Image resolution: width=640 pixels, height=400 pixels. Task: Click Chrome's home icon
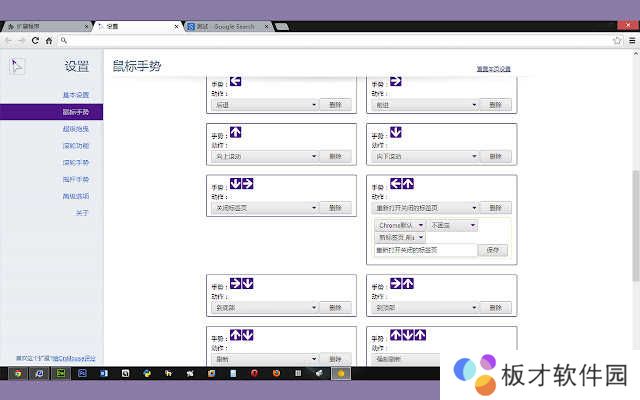coord(48,40)
